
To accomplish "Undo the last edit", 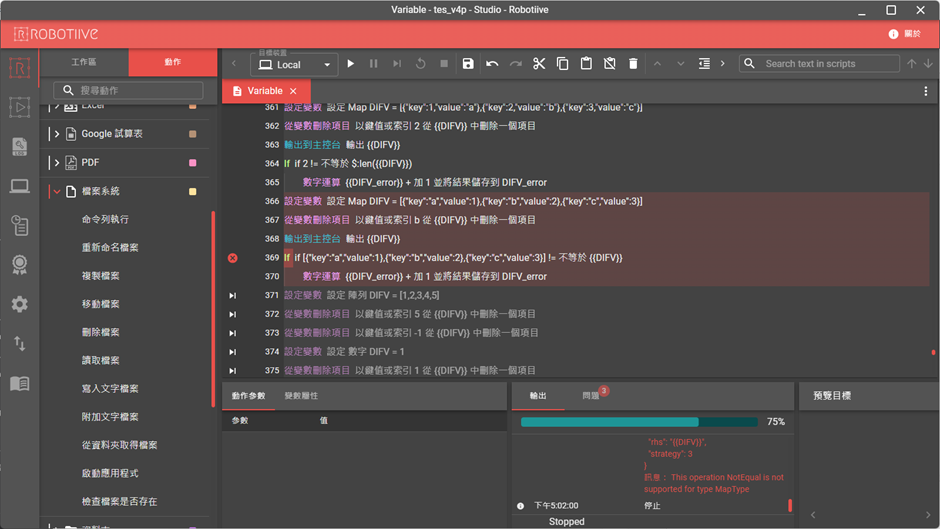I will pos(492,64).
